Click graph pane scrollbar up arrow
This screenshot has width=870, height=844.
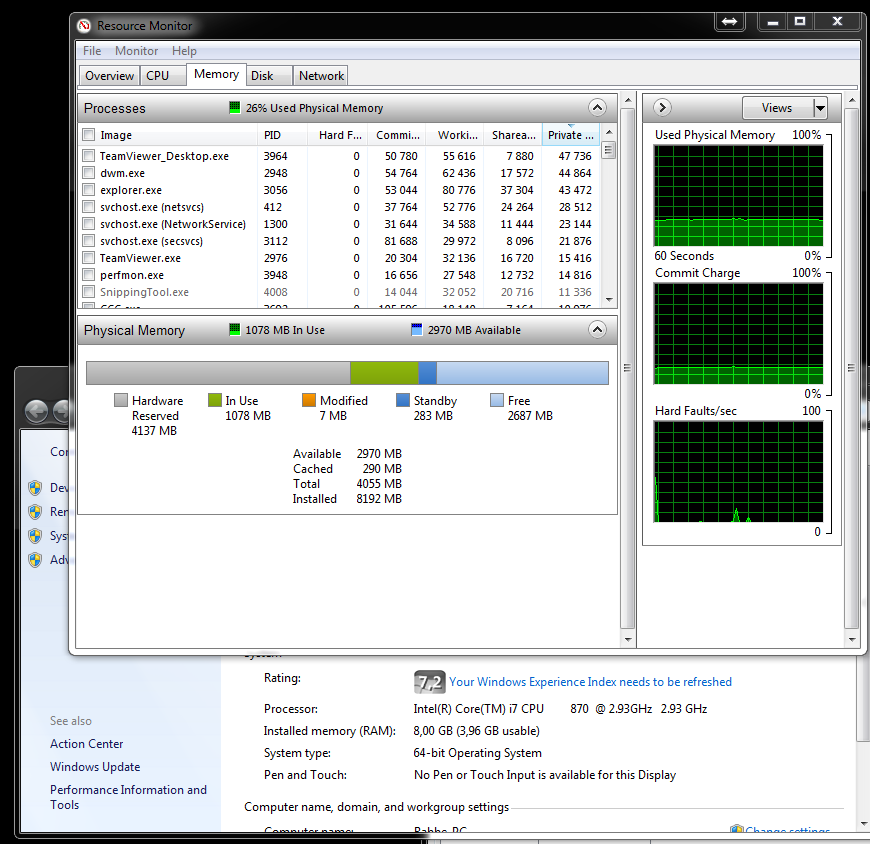click(852, 101)
